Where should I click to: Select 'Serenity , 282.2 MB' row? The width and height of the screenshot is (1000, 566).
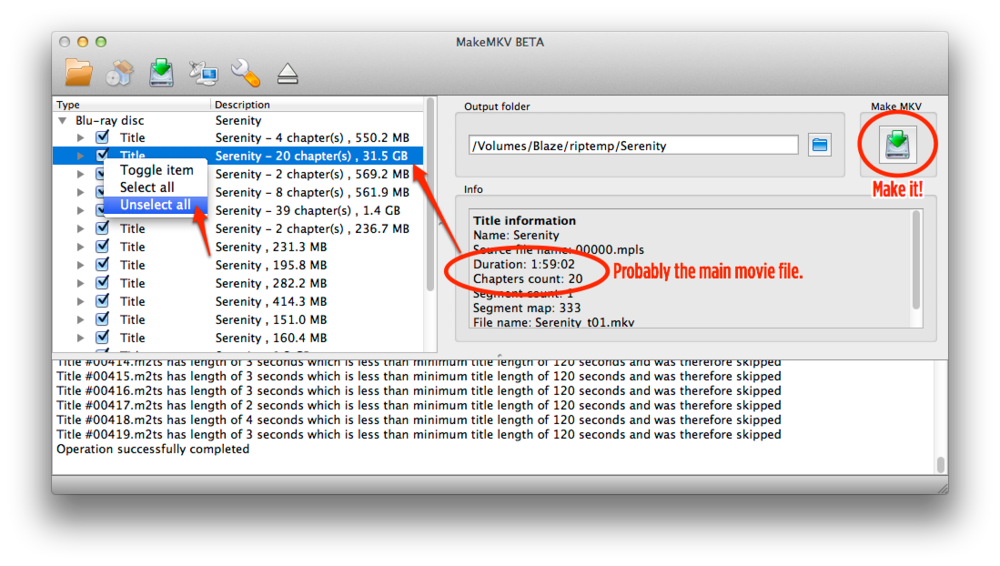pyautogui.click(x=271, y=283)
